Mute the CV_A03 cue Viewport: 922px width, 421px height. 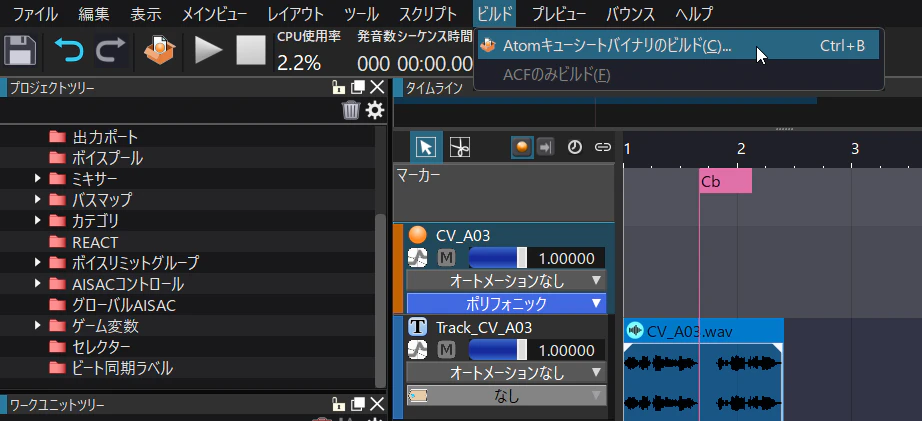pos(447,258)
